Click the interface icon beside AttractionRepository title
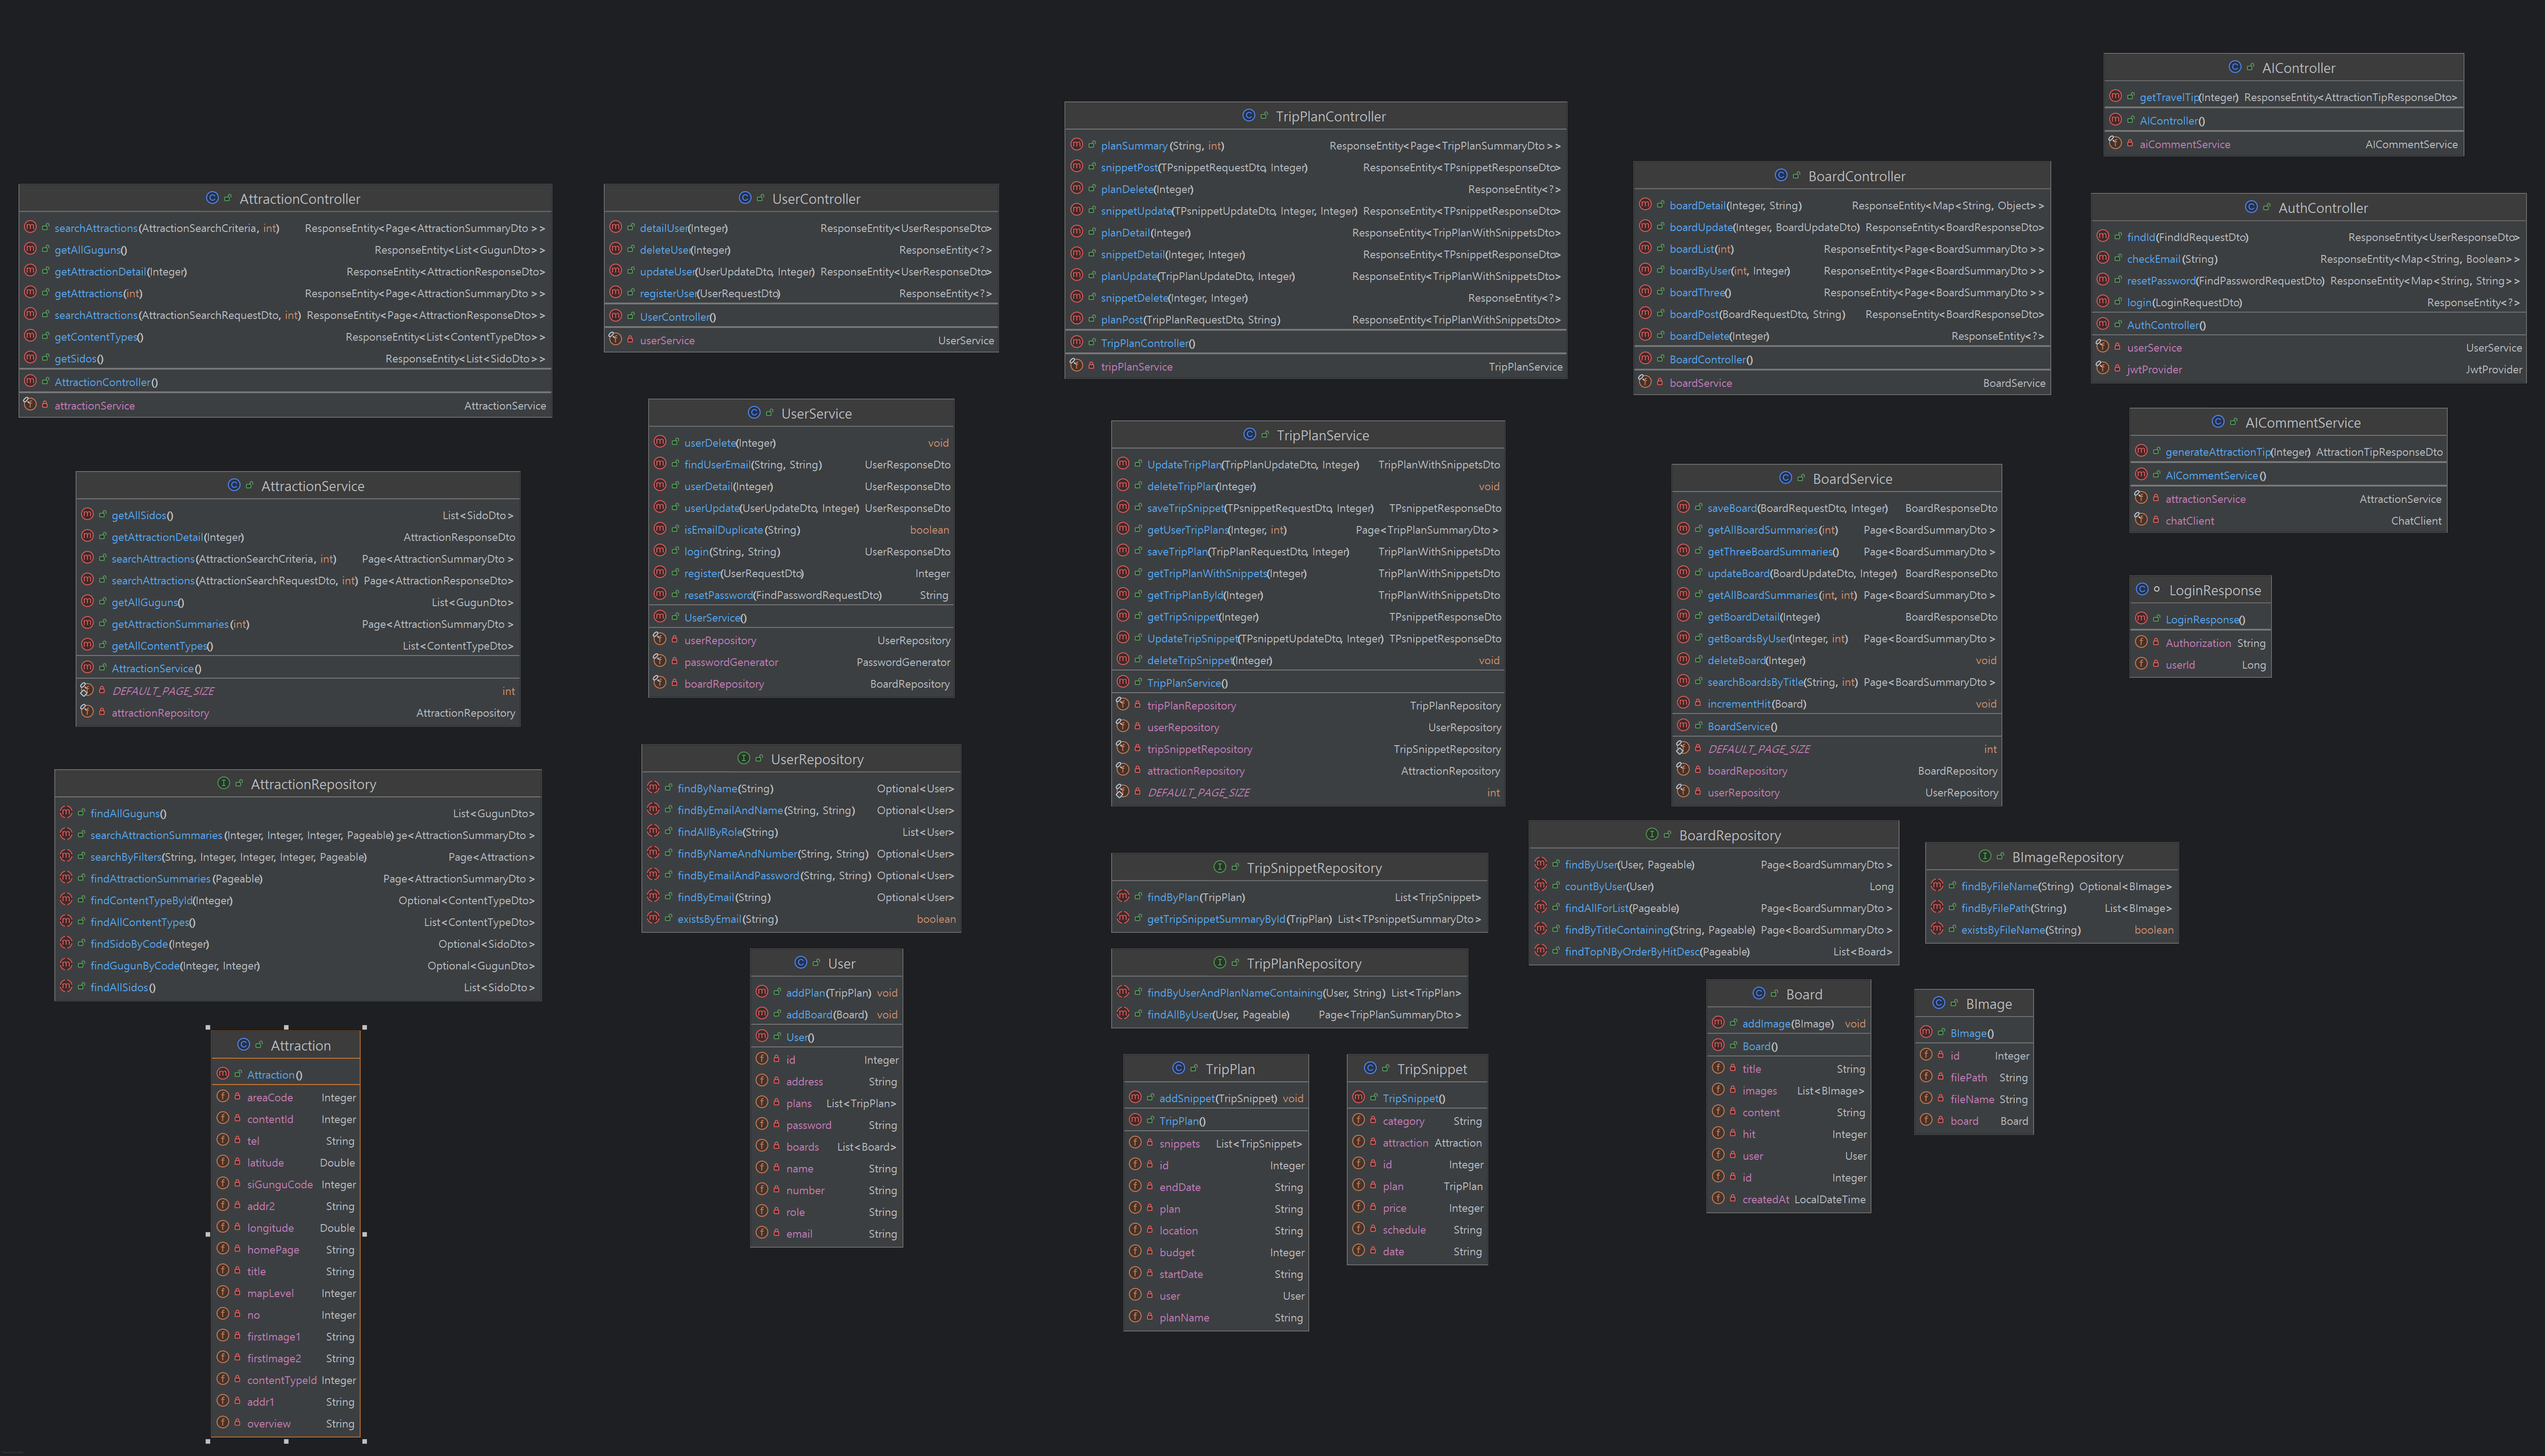 click(224, 783)
